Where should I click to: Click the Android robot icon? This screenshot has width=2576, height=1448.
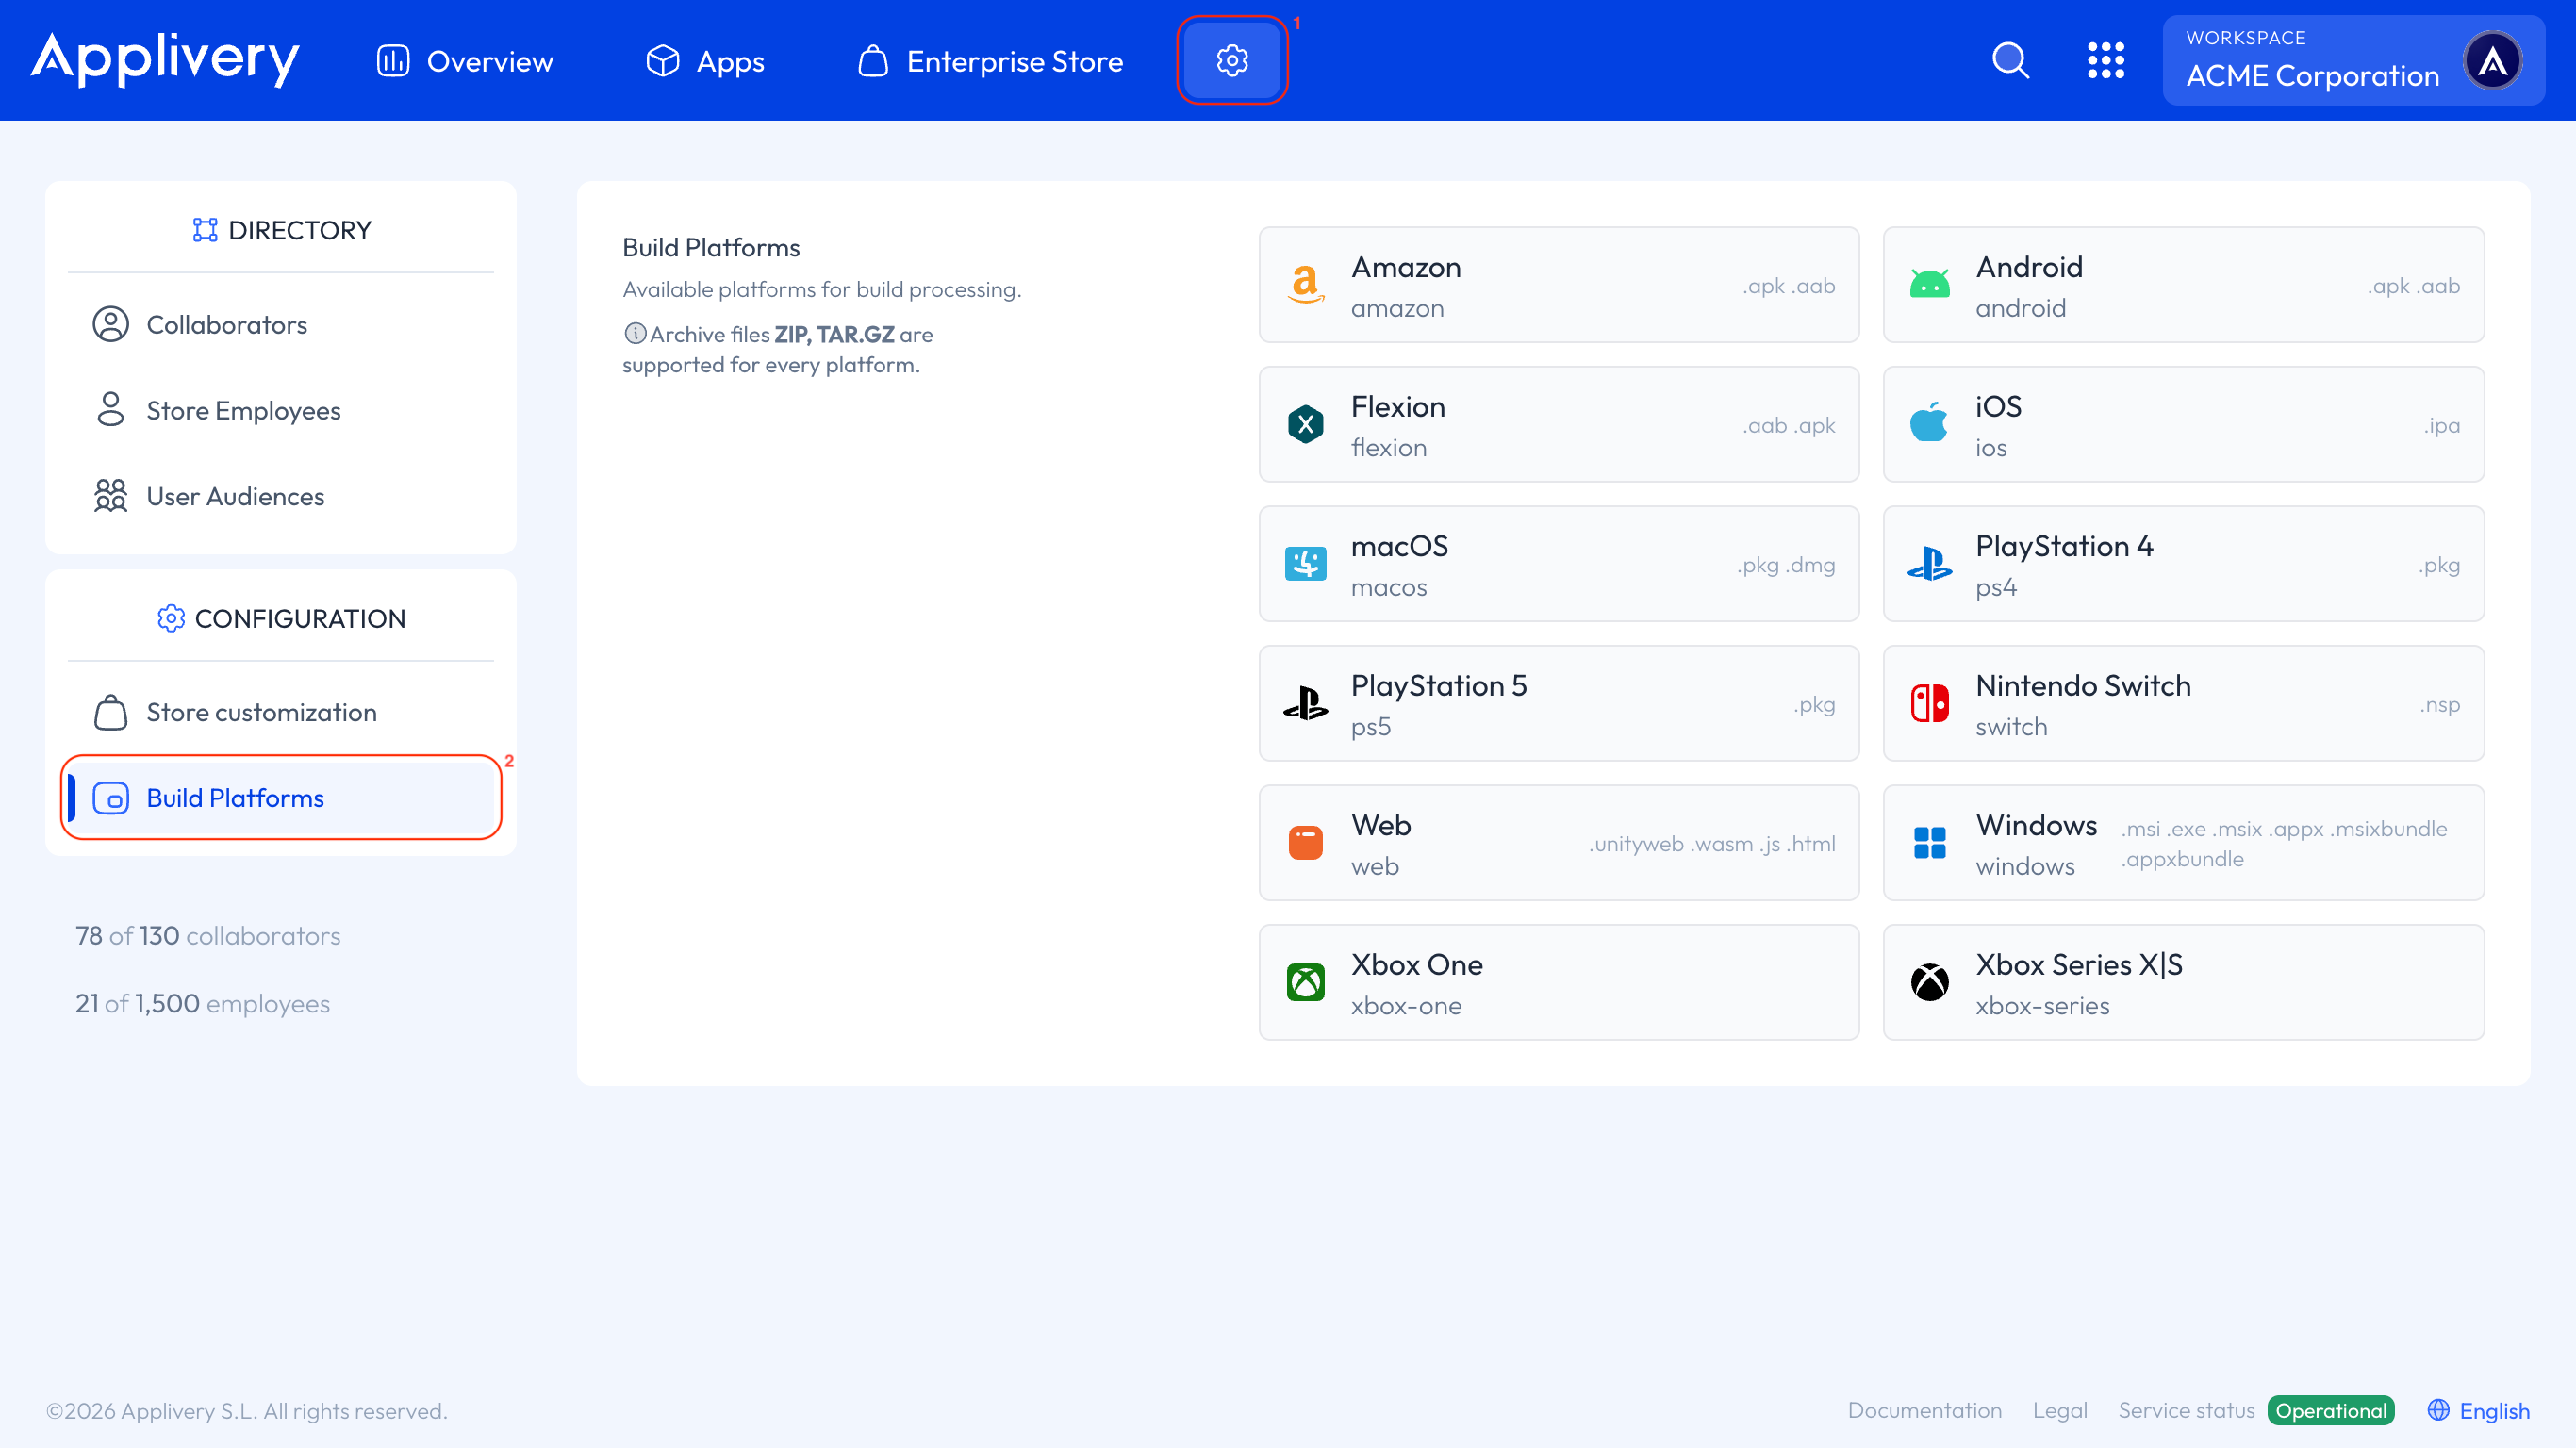point(1929,285)
